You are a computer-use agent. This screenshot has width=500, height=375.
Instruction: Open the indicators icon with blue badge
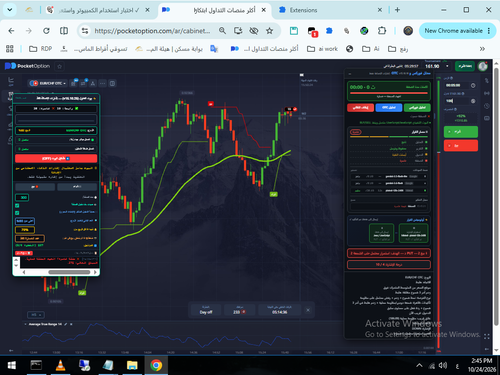pos(83,83)
